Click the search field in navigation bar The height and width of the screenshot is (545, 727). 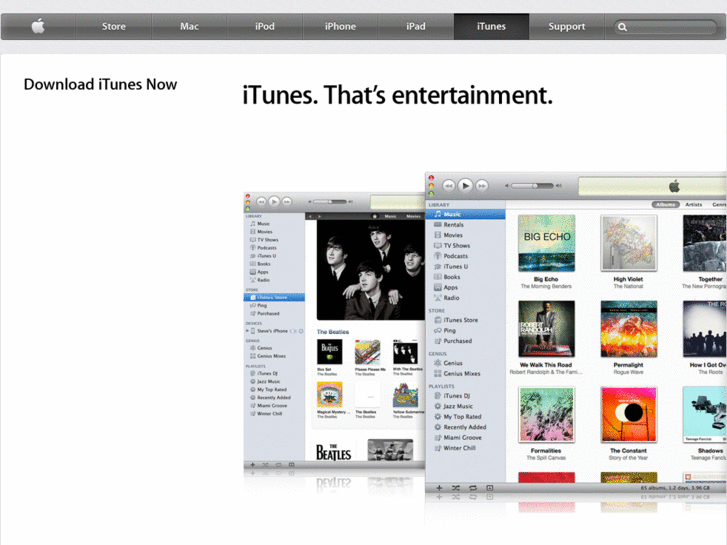tap(665, 27)
